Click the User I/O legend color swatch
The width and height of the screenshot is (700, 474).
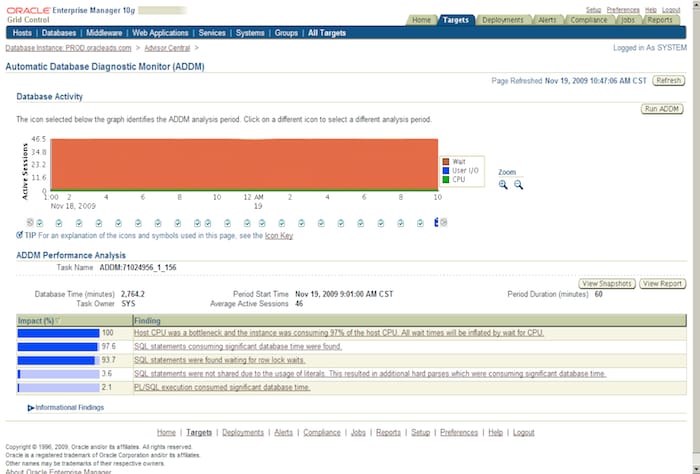[446, 170]
